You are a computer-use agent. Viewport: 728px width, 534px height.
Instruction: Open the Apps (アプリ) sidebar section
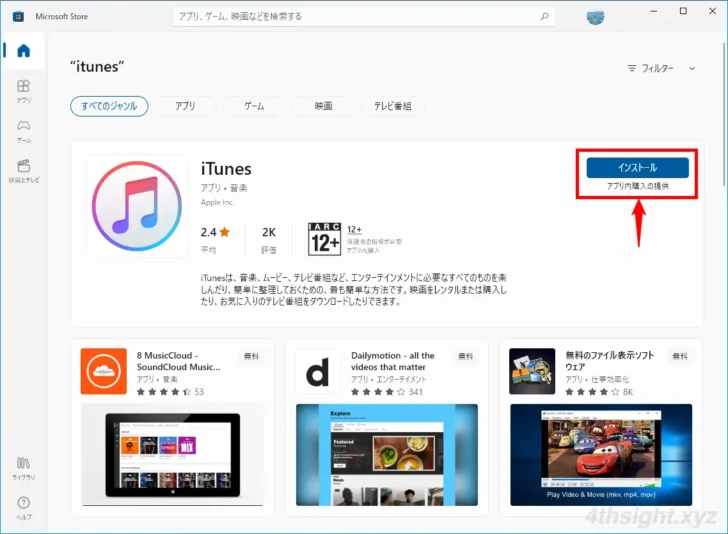point(23,91)
